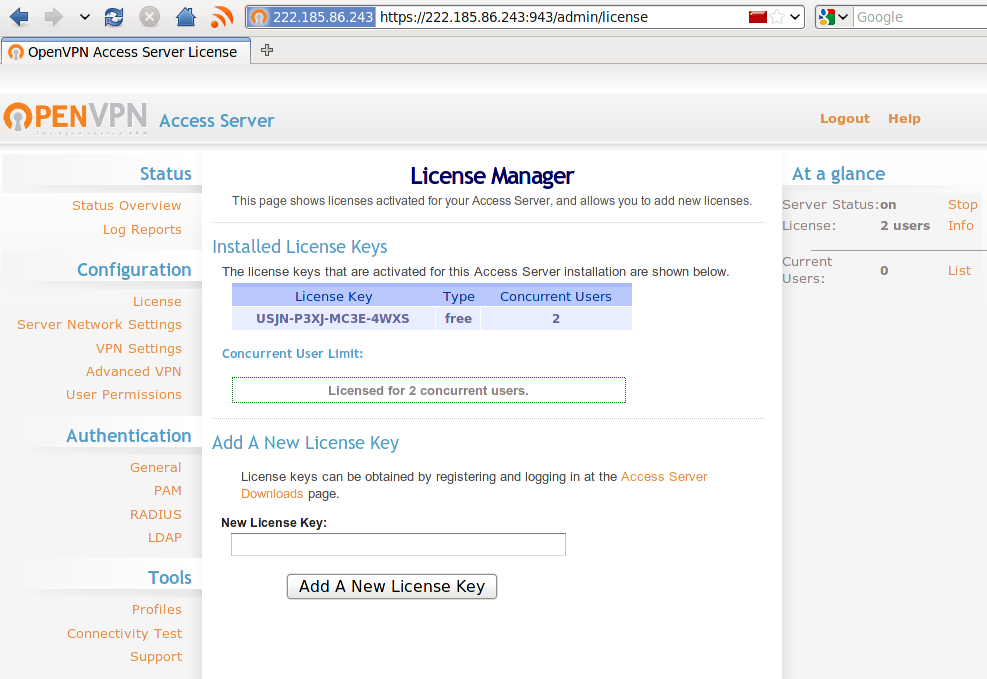Click Stop next to Server Status

(962, 205)
